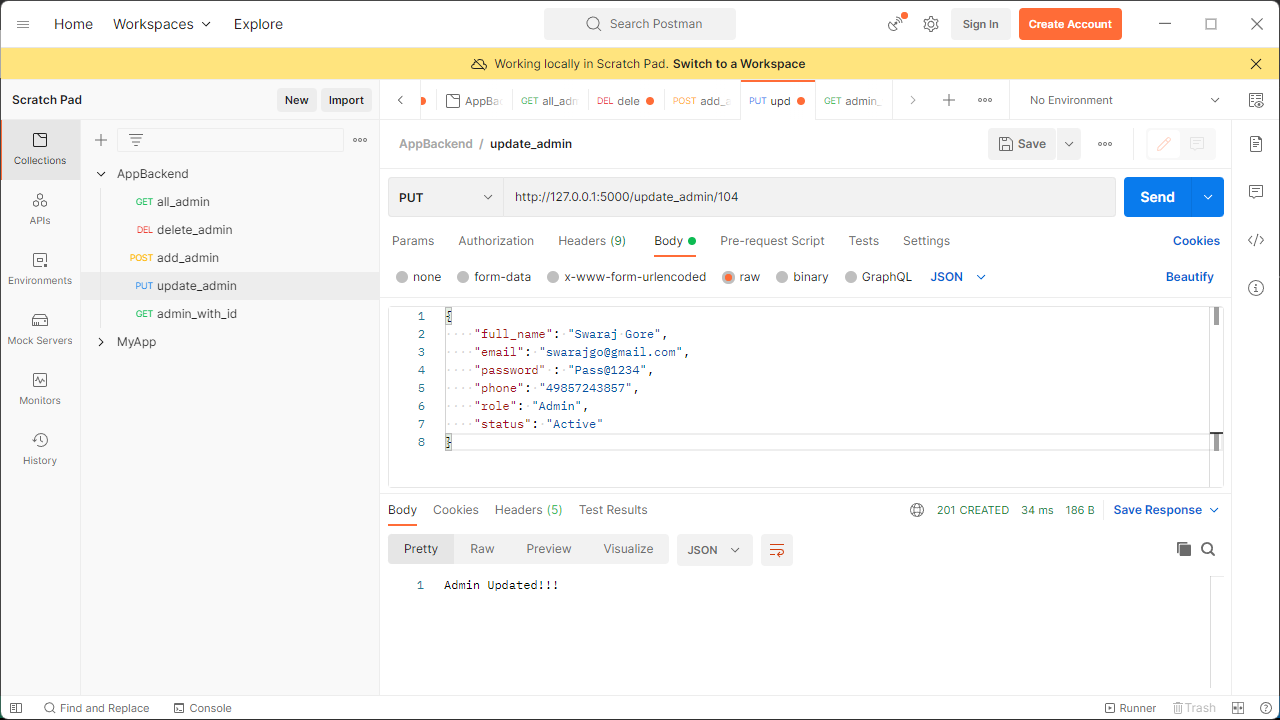The image size is (1280, 720).
Task: Open the Pre-request Script tab
Action: [x=772, y=241]
